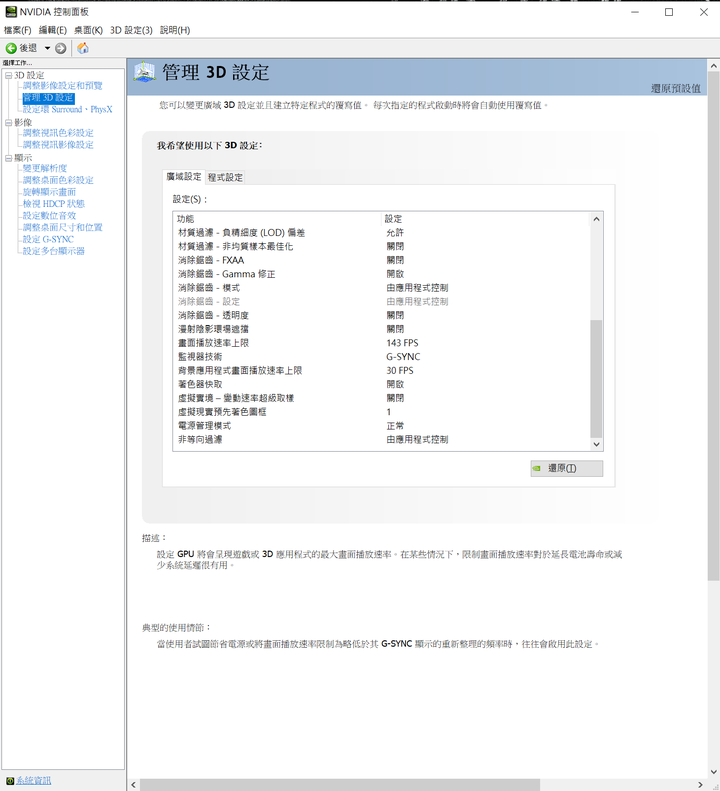The image size is (720, 791).
Task: Select the 電源管理模式 row
Action: click(x=381, y=426)
